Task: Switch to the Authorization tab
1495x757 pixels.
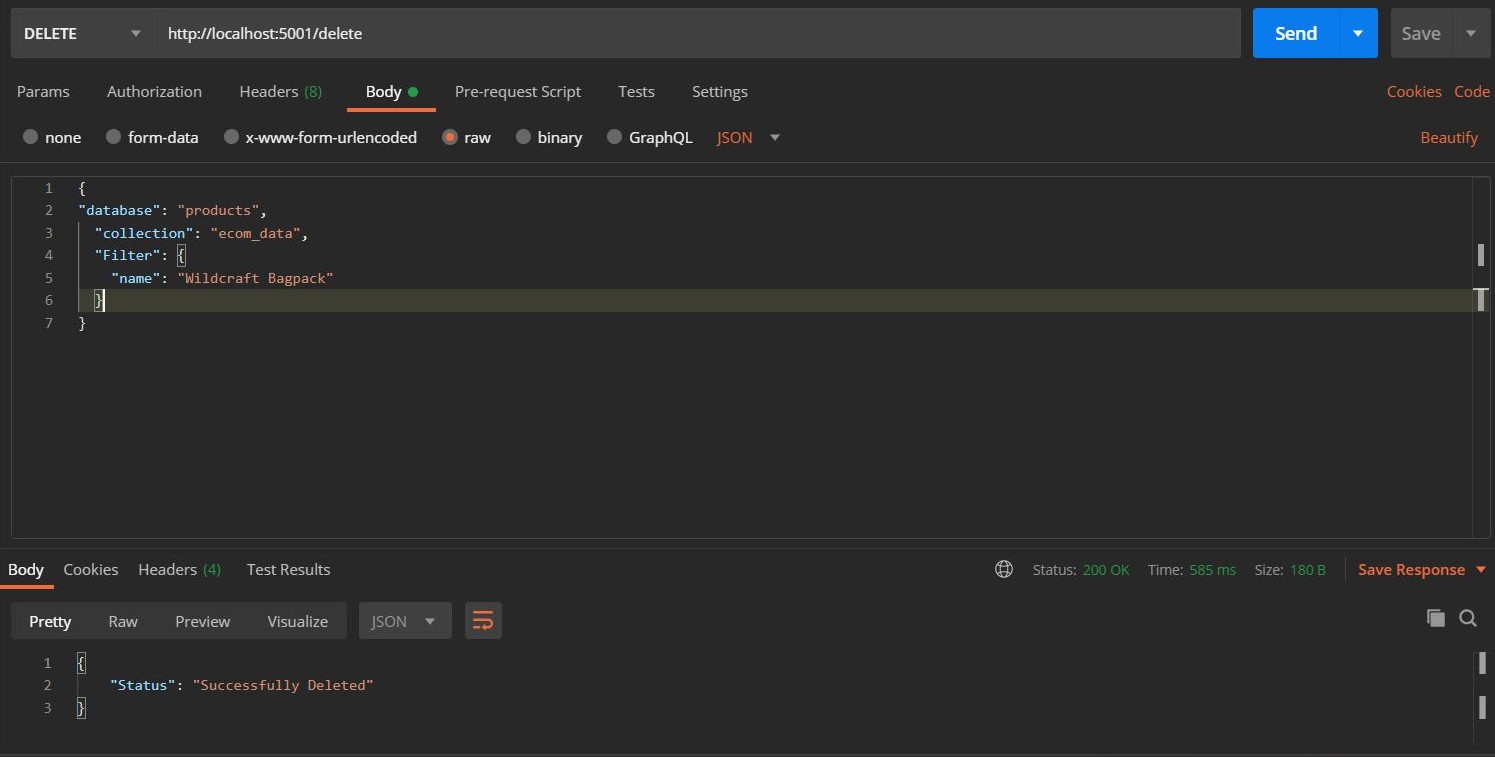Action: pyautogui.click(x=154, y=91)
